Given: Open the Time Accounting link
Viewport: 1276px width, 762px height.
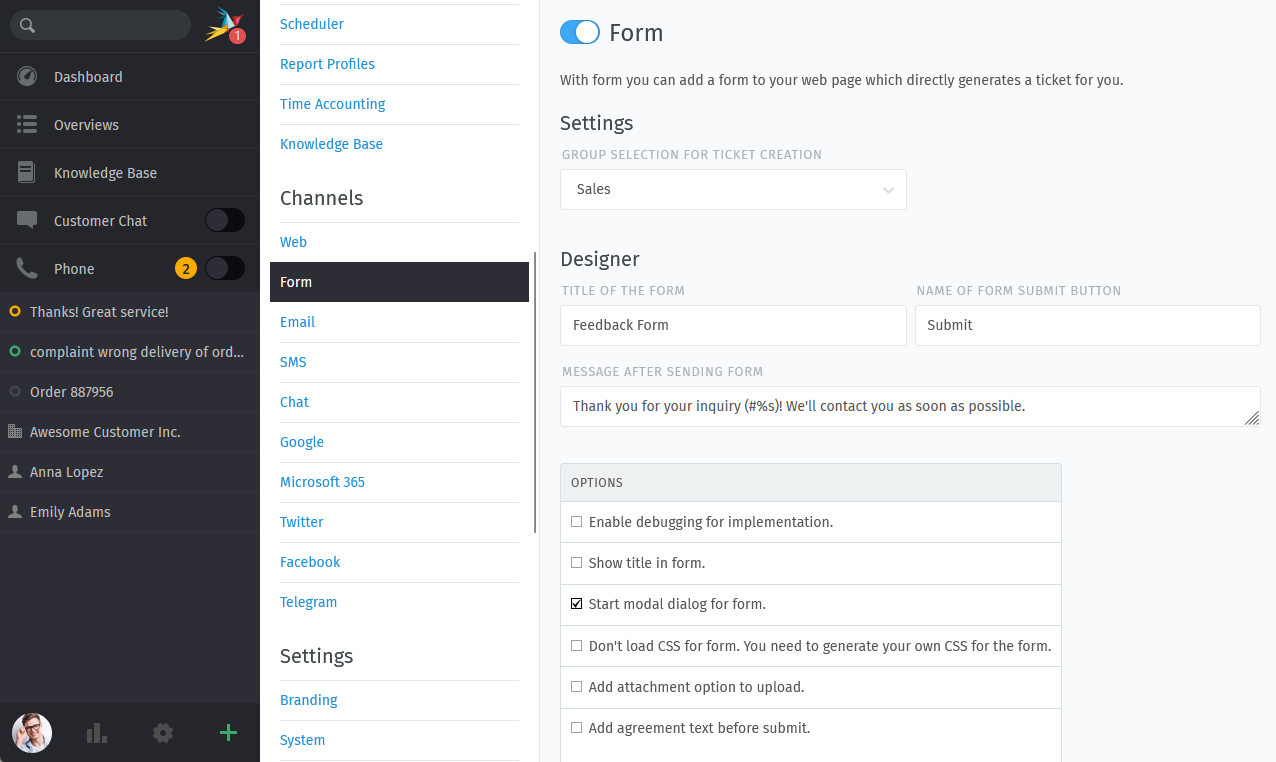Looking at the screenshot, I should [332, 104].
